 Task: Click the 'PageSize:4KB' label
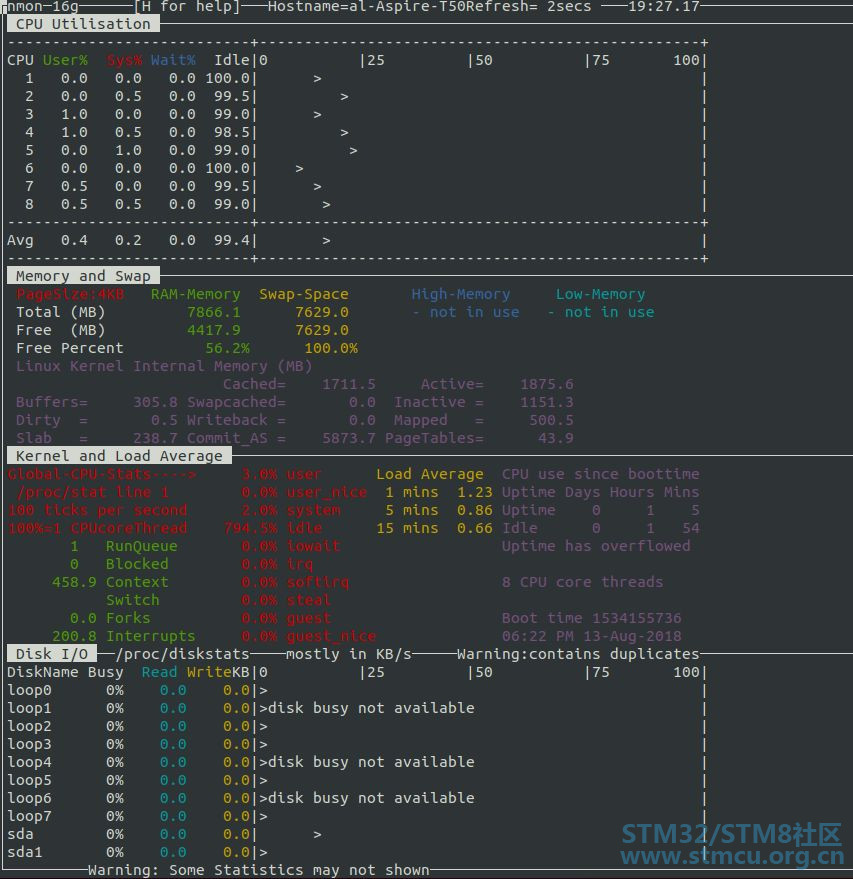point(70,294)
